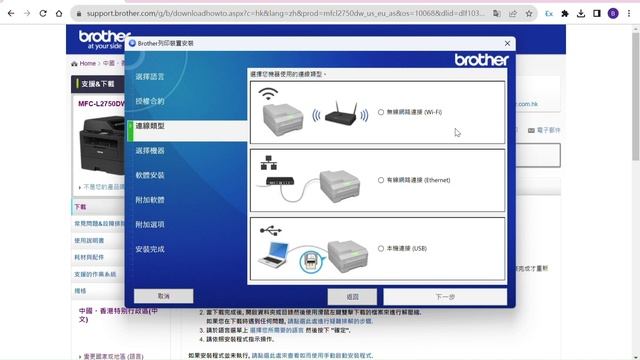Click the 連線類型 step in installer sidebar
Image resolution: width=640 pixels, height=360 pixels.
[x=150, y=126]
